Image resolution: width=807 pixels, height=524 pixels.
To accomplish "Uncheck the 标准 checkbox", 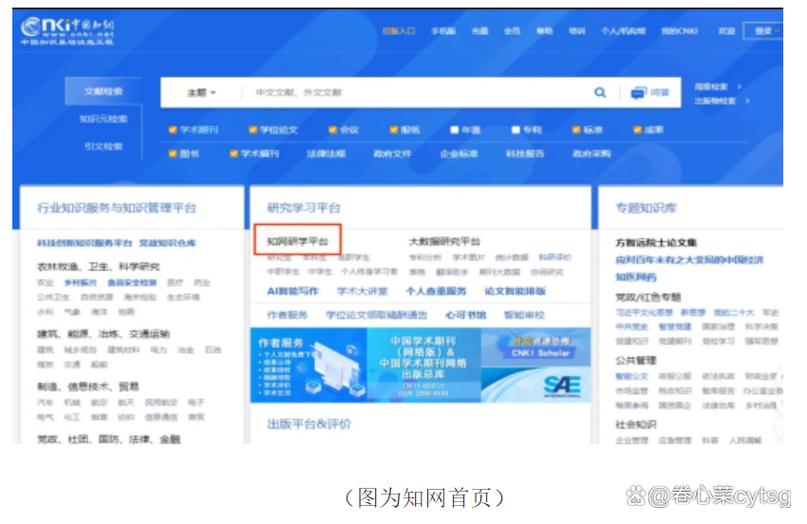I will 576,130.
